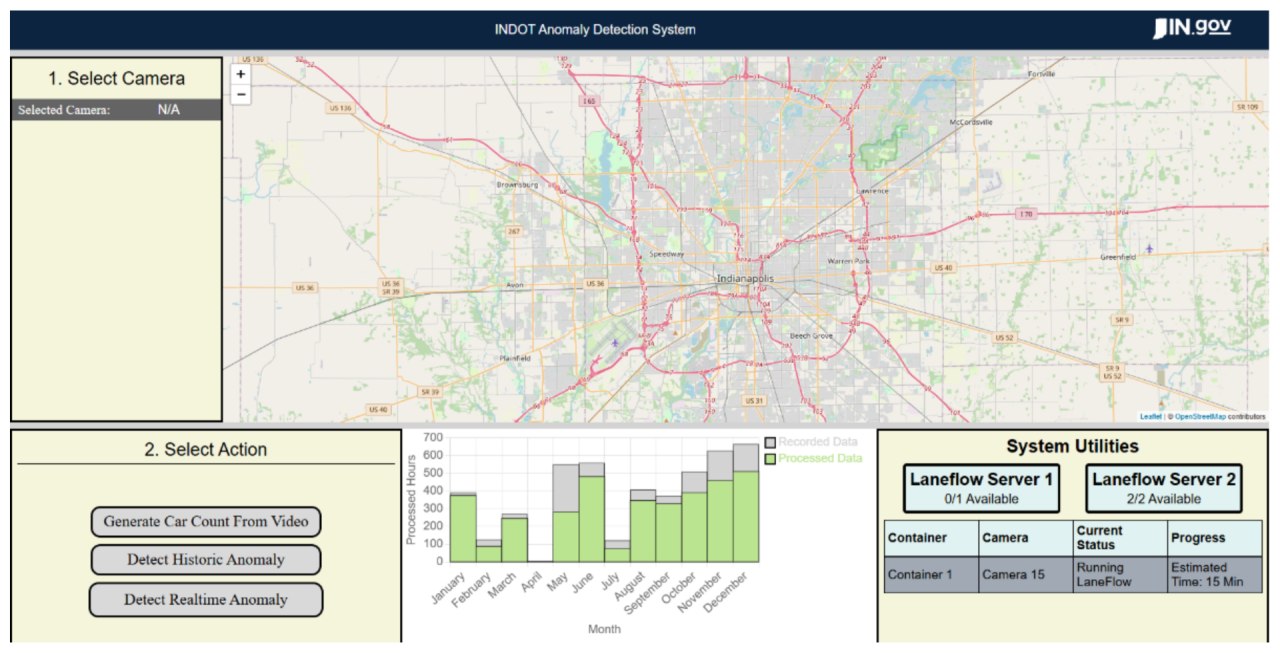Select the Laneflow Server 2 card
The image size is (1280, 653).
(1163, 488)
